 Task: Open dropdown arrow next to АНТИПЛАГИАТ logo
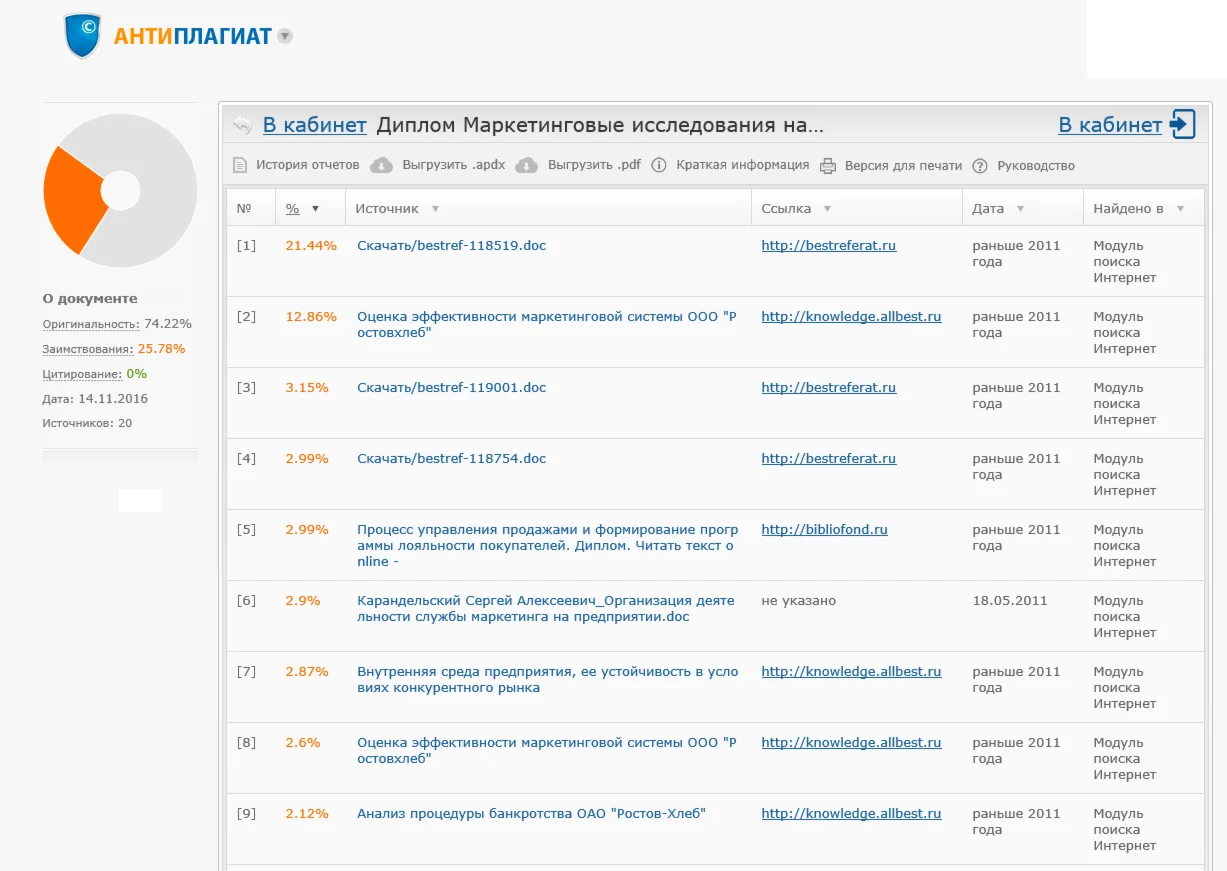pyautogui.click(x=285, y=36)
